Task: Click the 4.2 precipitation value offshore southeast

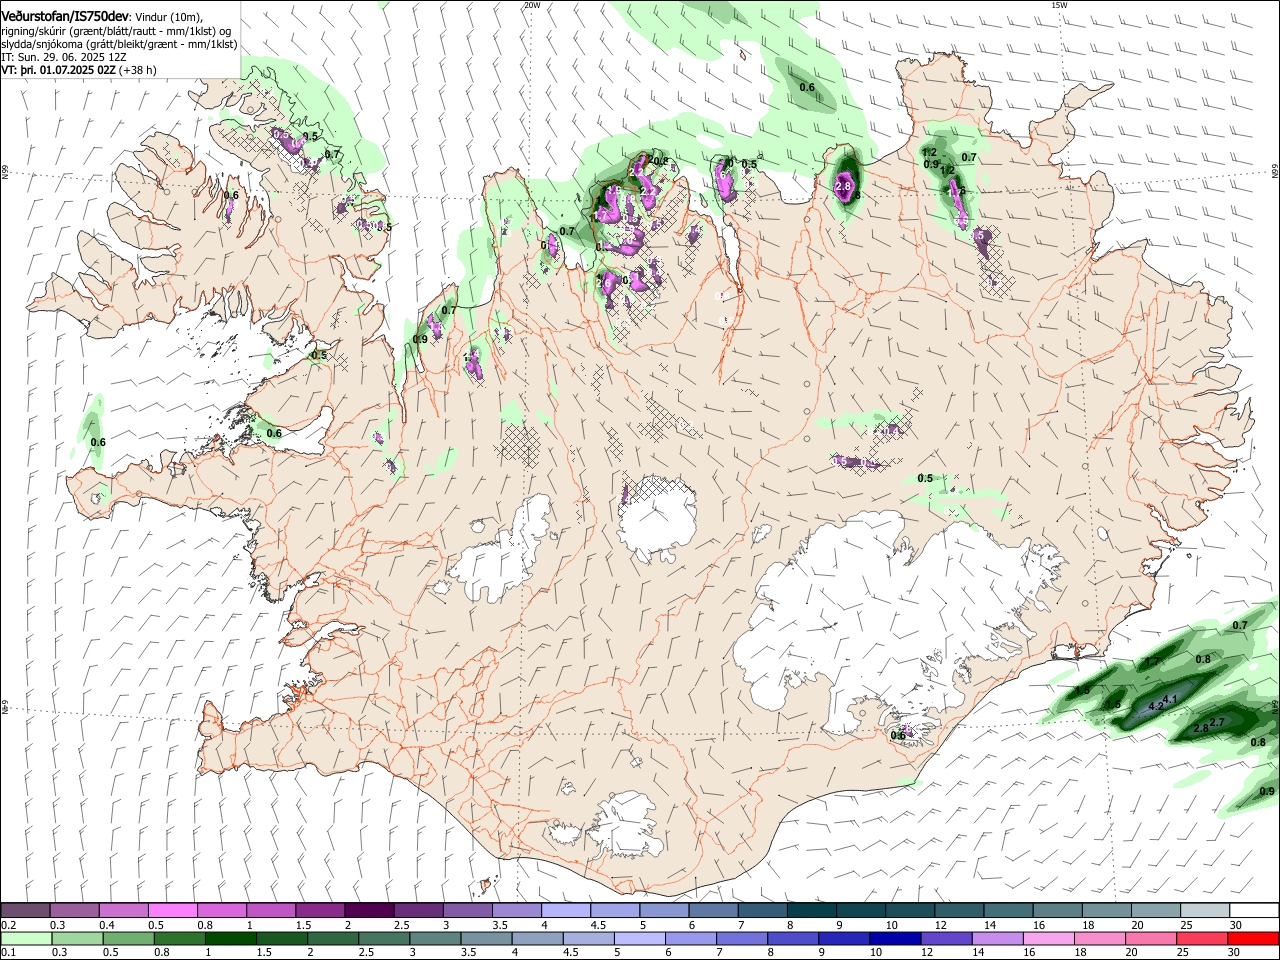Action: point(1155,705)
